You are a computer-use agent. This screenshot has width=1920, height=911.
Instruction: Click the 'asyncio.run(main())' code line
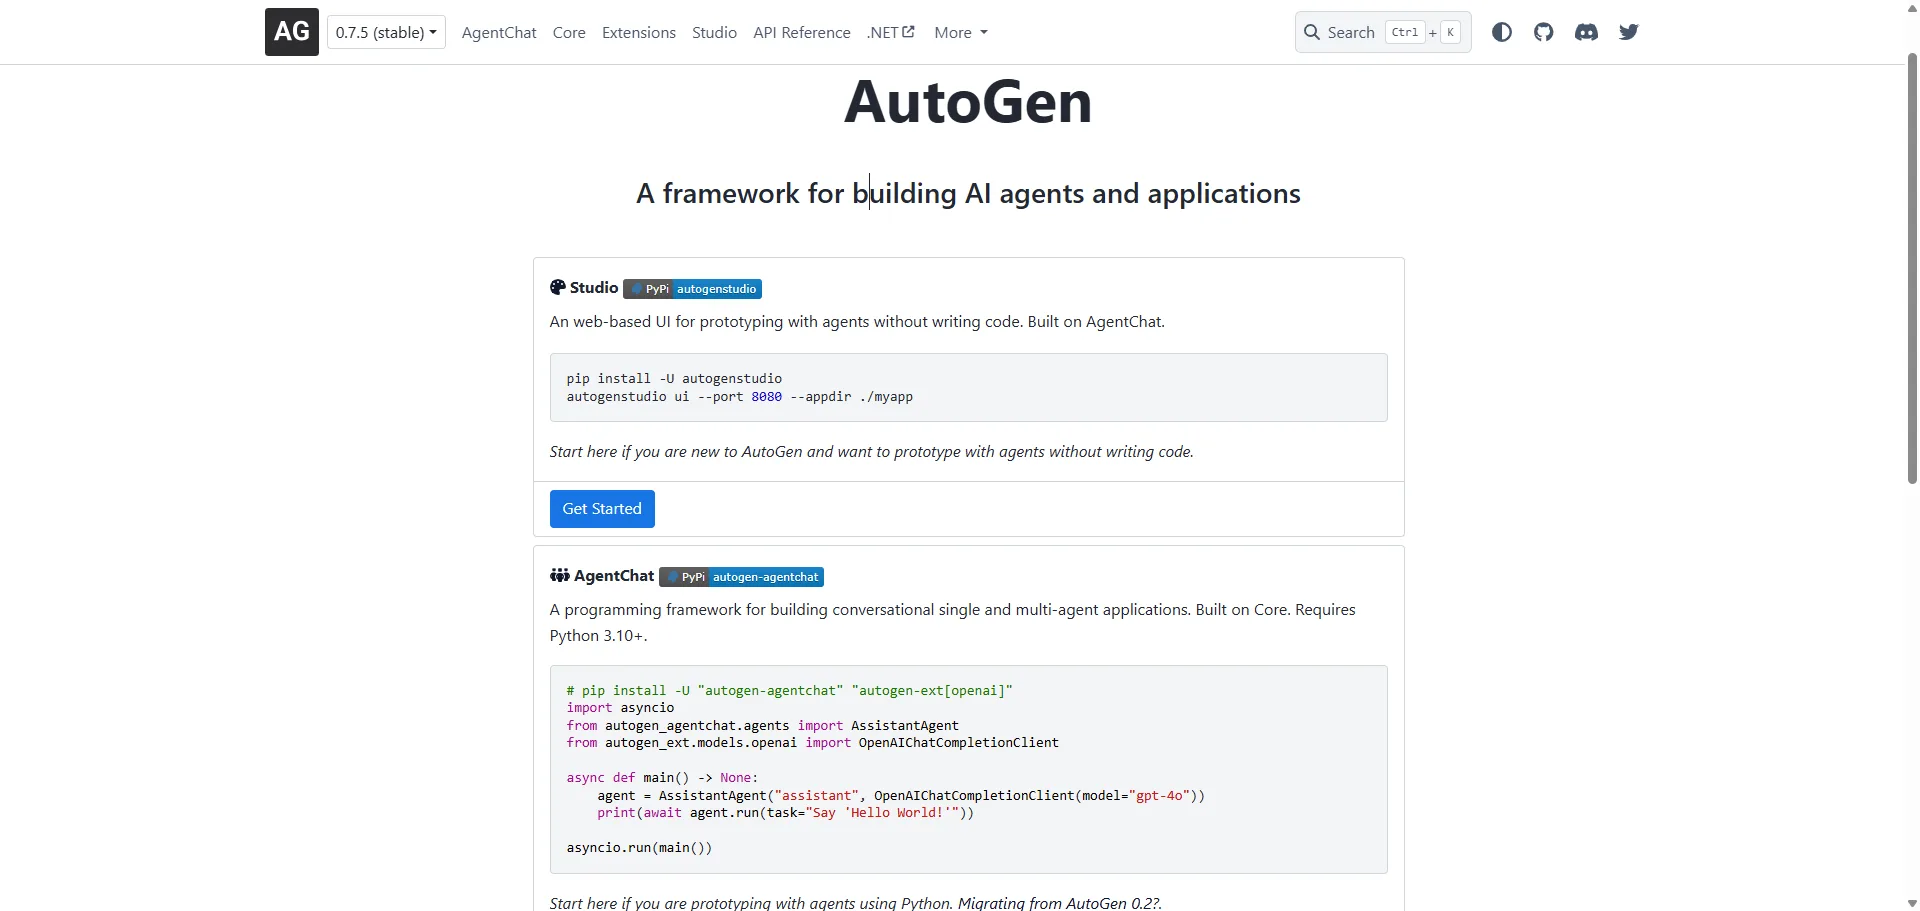[639, 848]
